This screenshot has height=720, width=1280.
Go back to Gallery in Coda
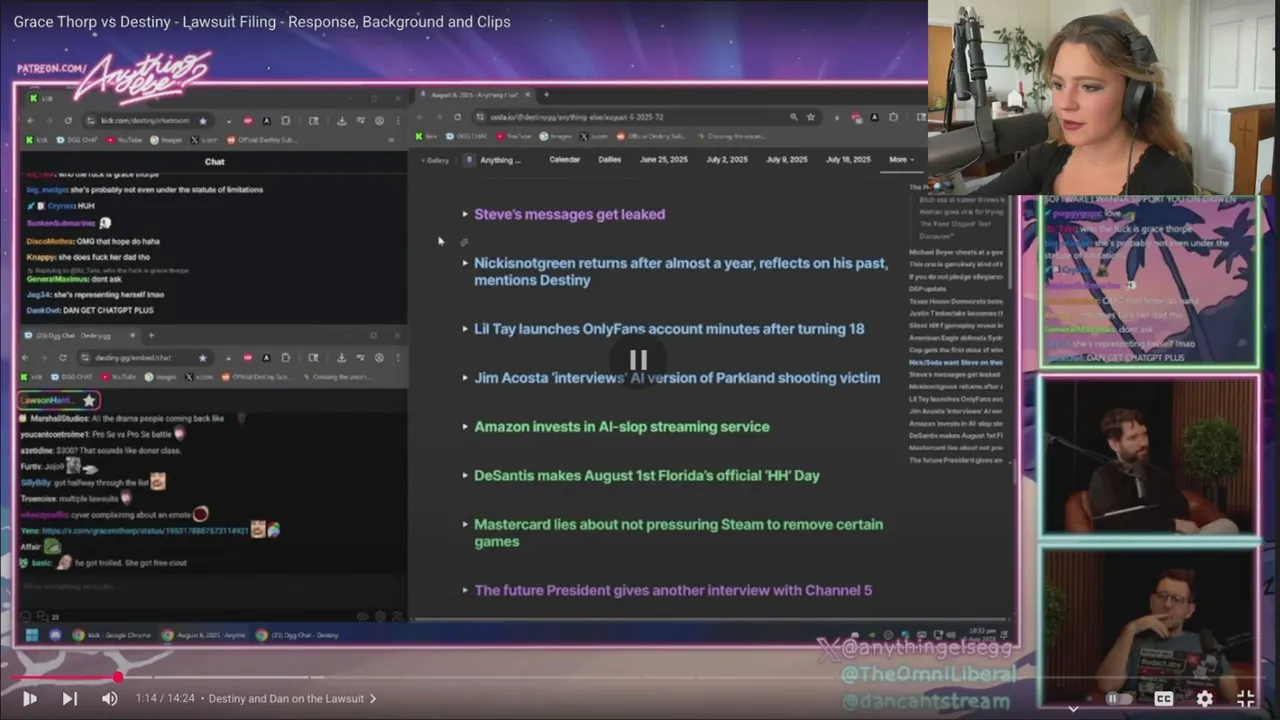(435, 160)
